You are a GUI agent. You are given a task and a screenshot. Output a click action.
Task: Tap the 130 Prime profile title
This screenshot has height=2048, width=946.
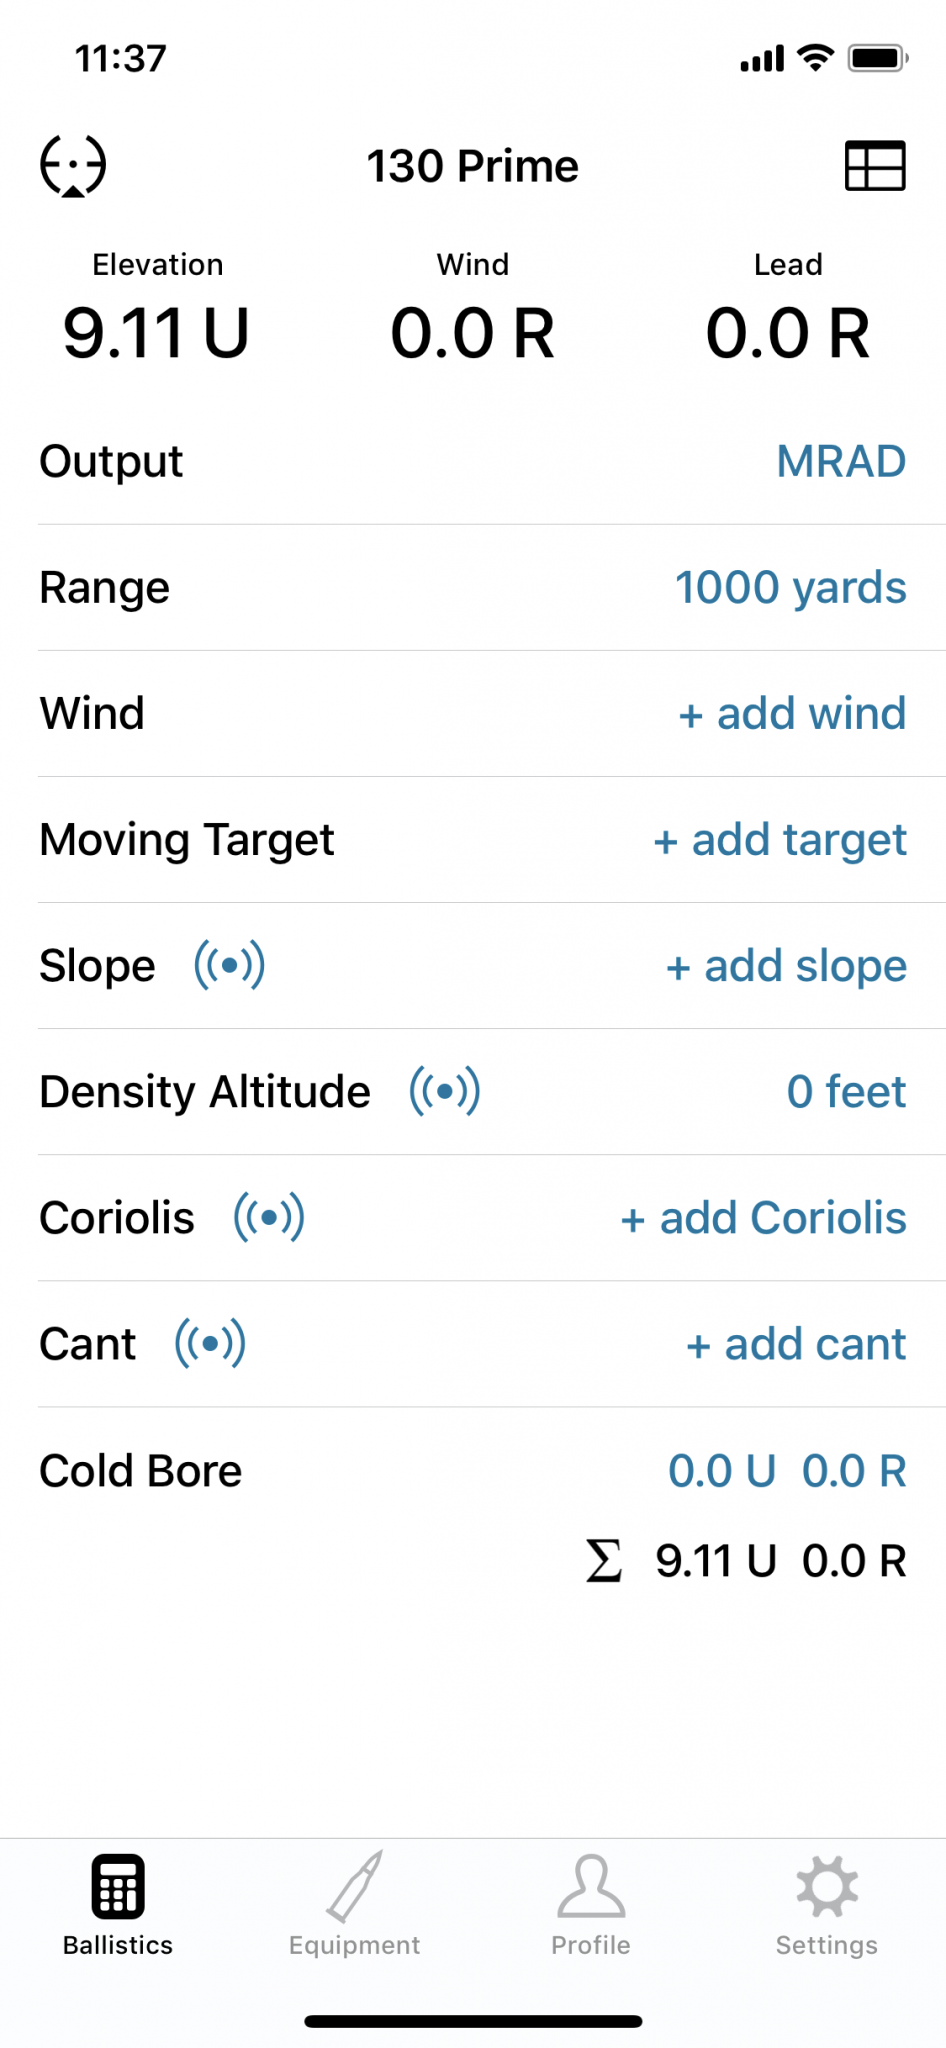click(473, 166)
